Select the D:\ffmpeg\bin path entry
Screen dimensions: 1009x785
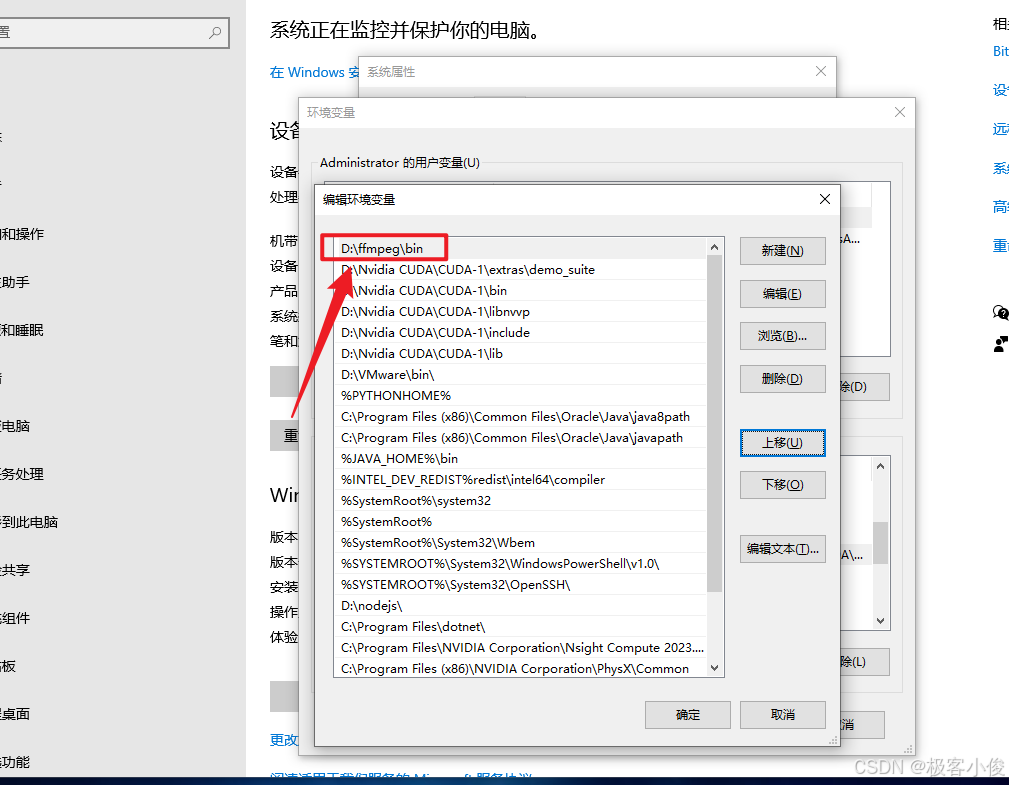[x=520, y=248]
